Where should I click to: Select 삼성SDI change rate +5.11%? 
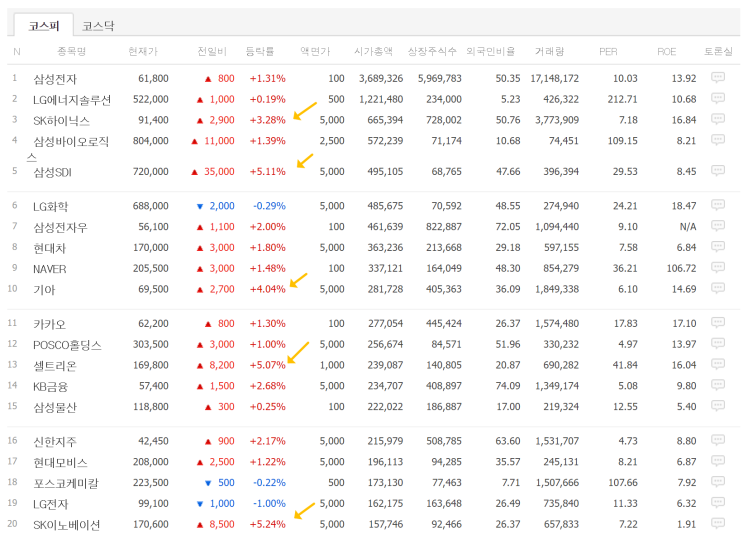coord(268,171)
